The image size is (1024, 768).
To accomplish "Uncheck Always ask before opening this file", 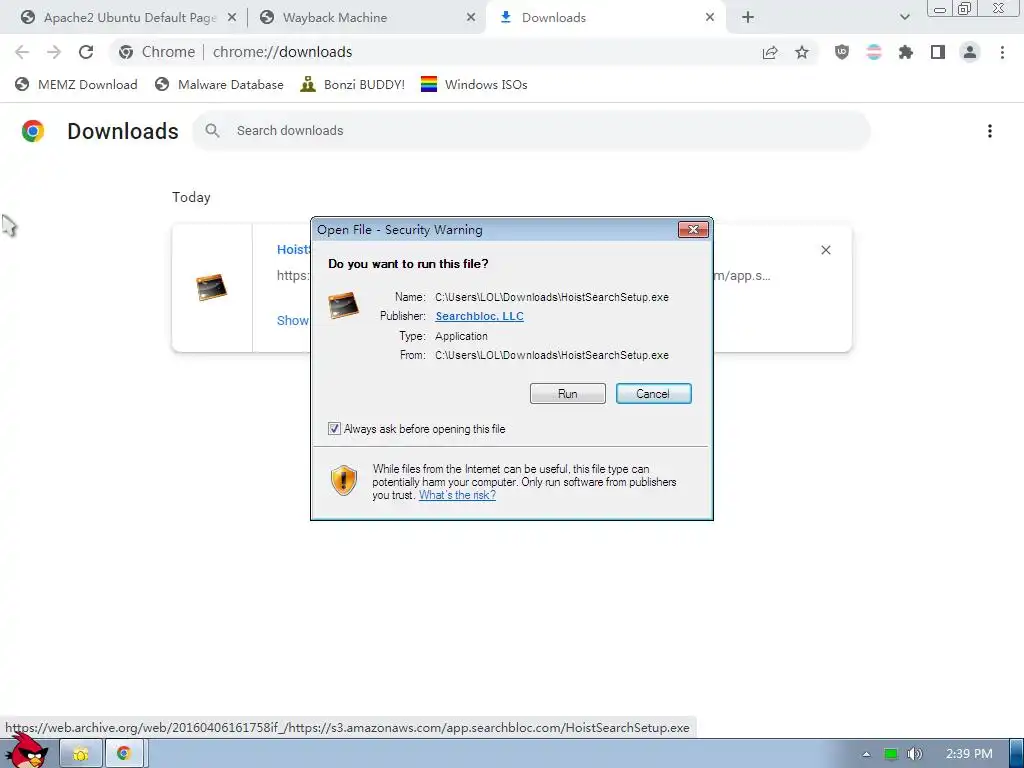I will point(334,429).
